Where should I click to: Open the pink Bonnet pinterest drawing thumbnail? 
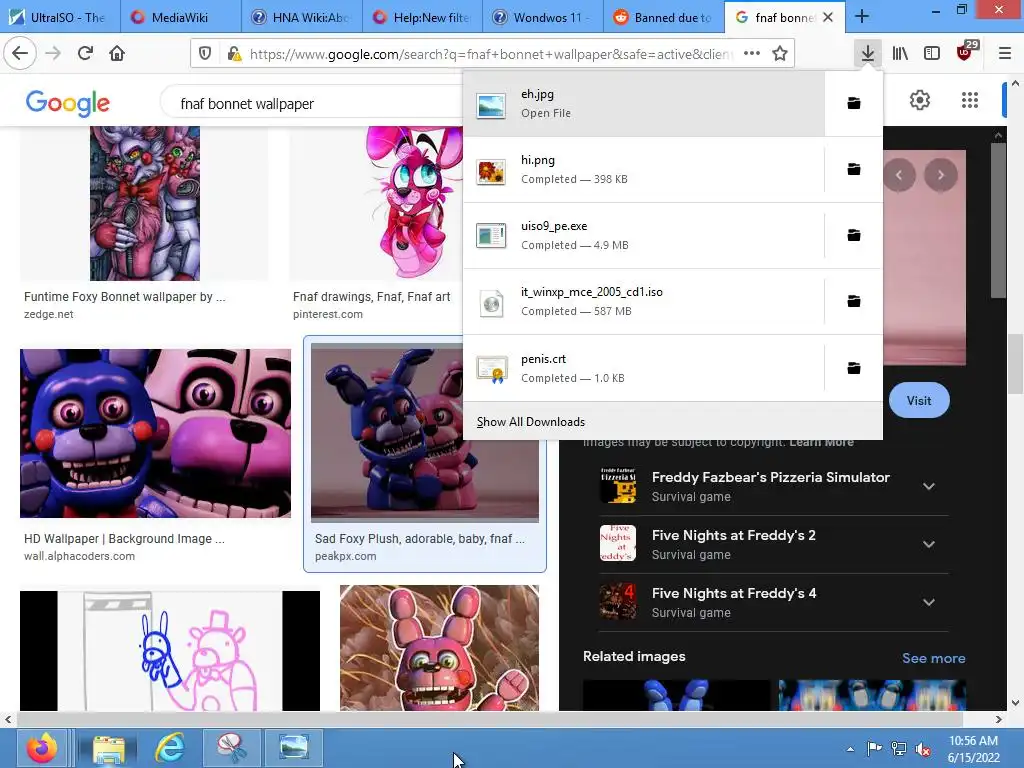[x=376, y=203]
